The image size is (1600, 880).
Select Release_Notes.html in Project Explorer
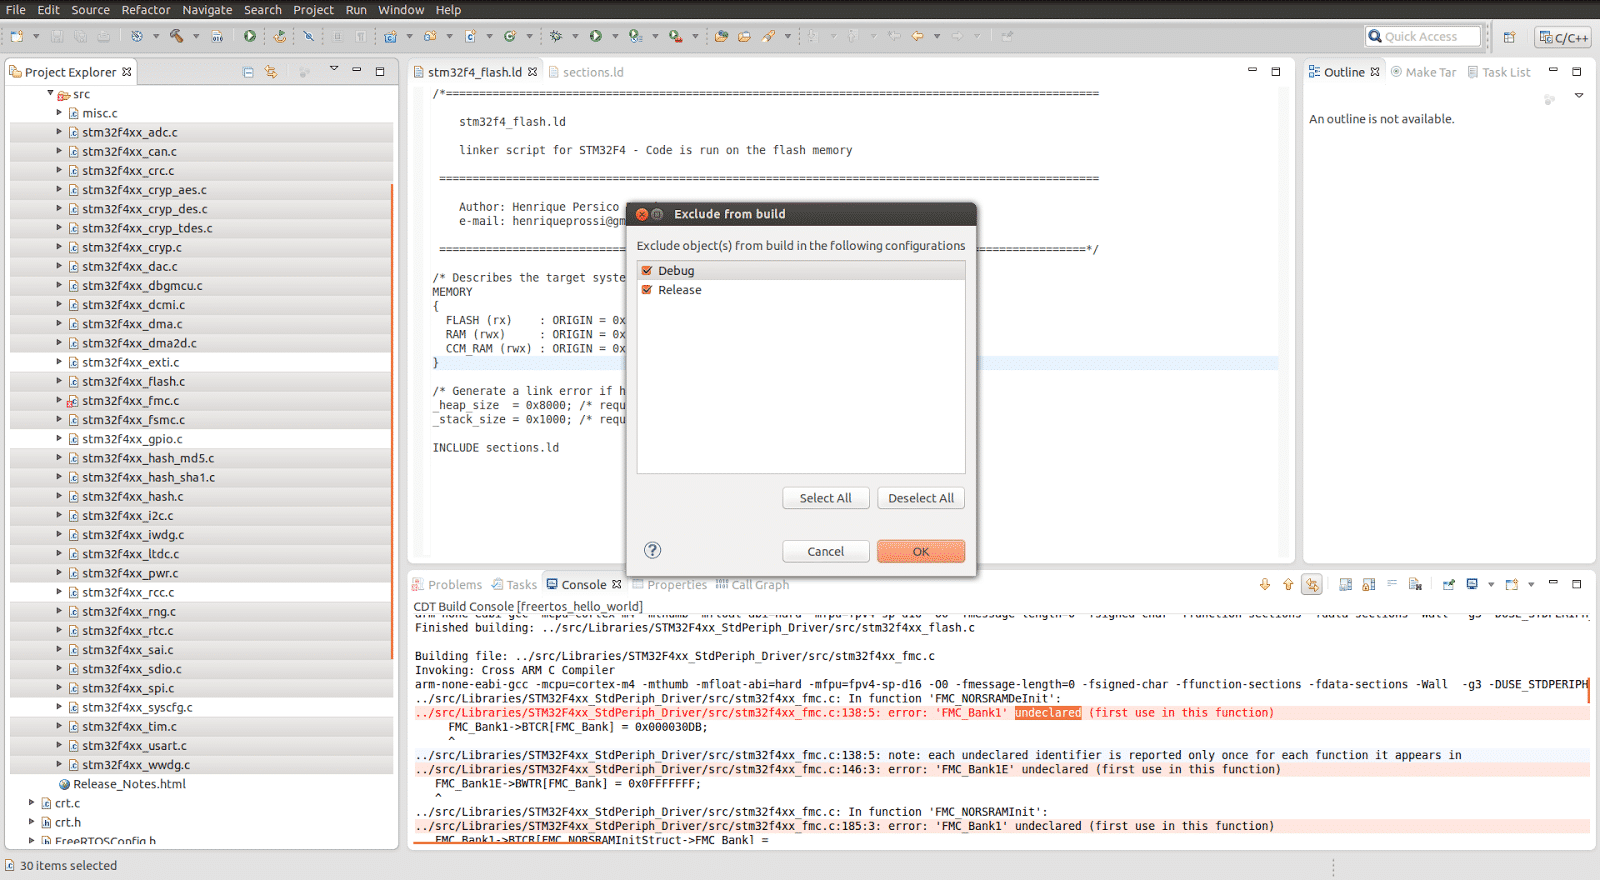pos(129,784)
